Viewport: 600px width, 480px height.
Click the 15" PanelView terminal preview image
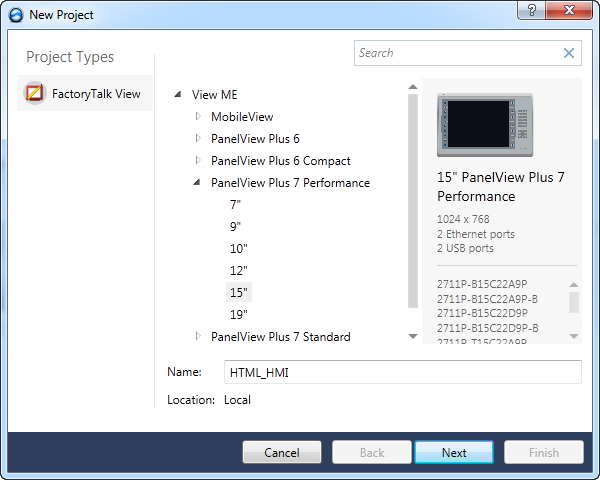click(485, 125)
